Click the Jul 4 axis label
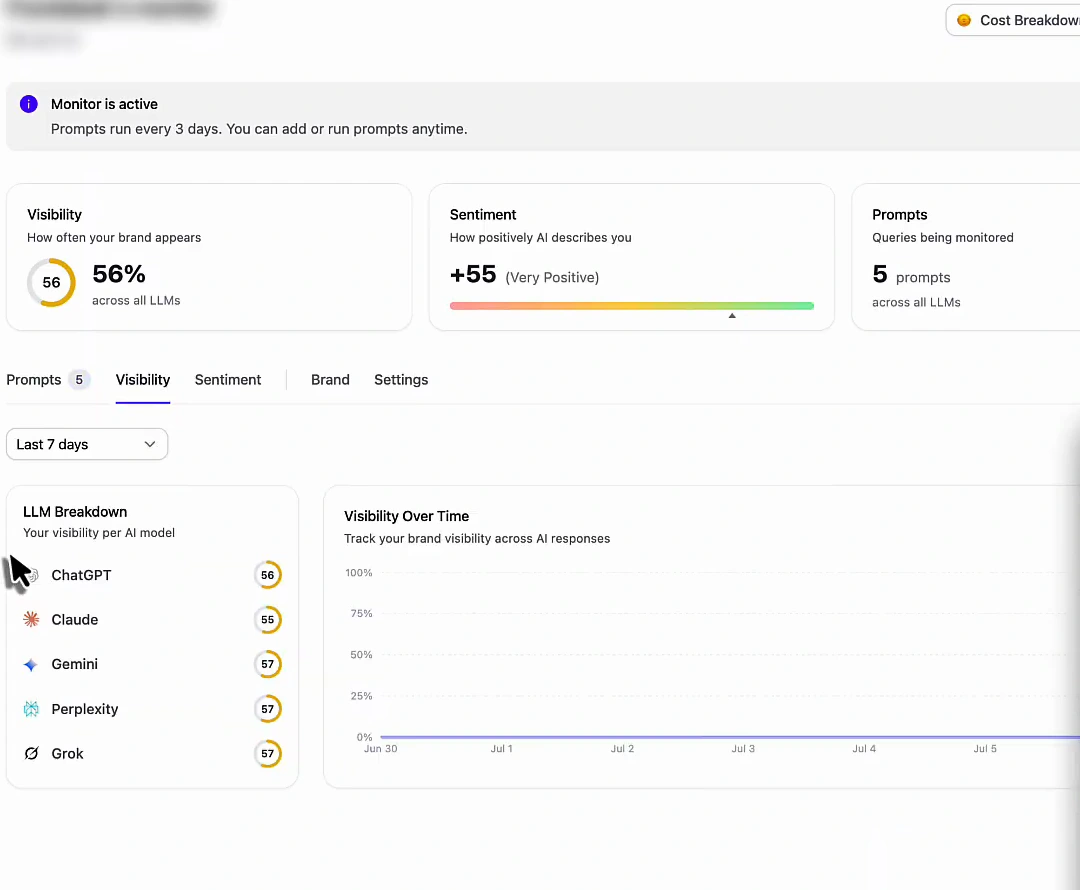The height and width of the screenshot is (890, 1080). [864, 749]
